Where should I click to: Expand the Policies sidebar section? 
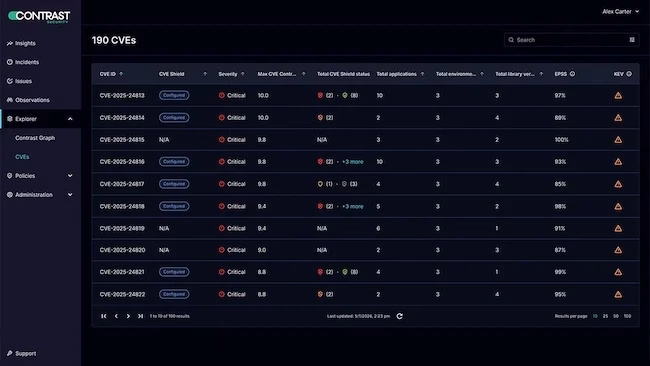[70, 176]
